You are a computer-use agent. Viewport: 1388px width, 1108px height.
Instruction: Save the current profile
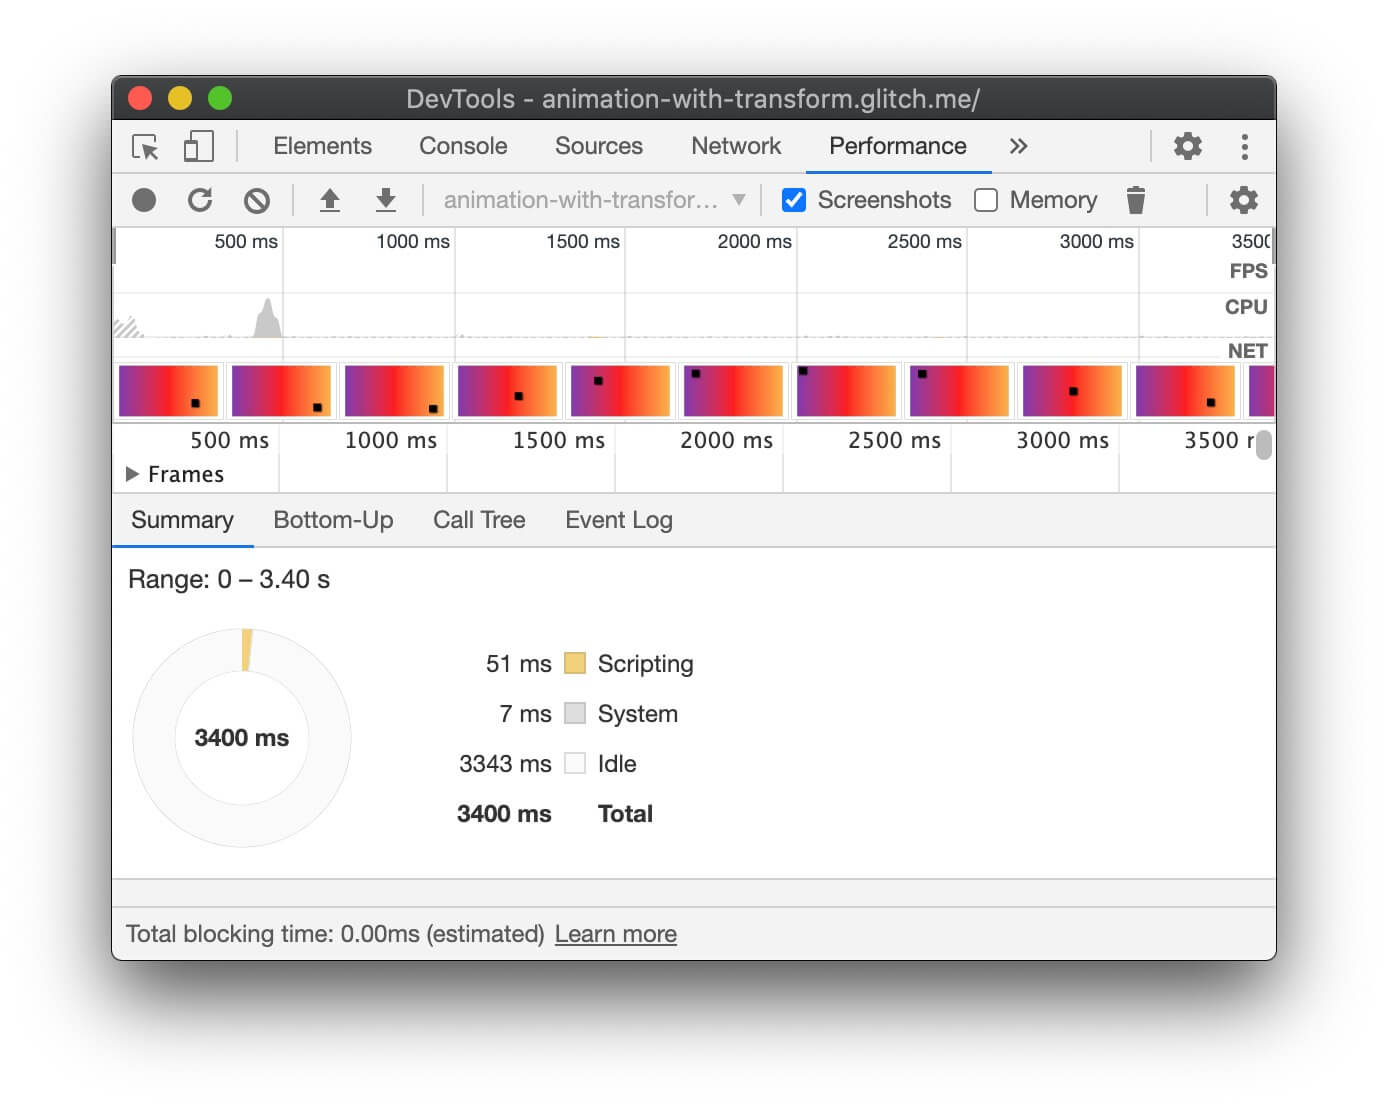[x=386, y=200]
